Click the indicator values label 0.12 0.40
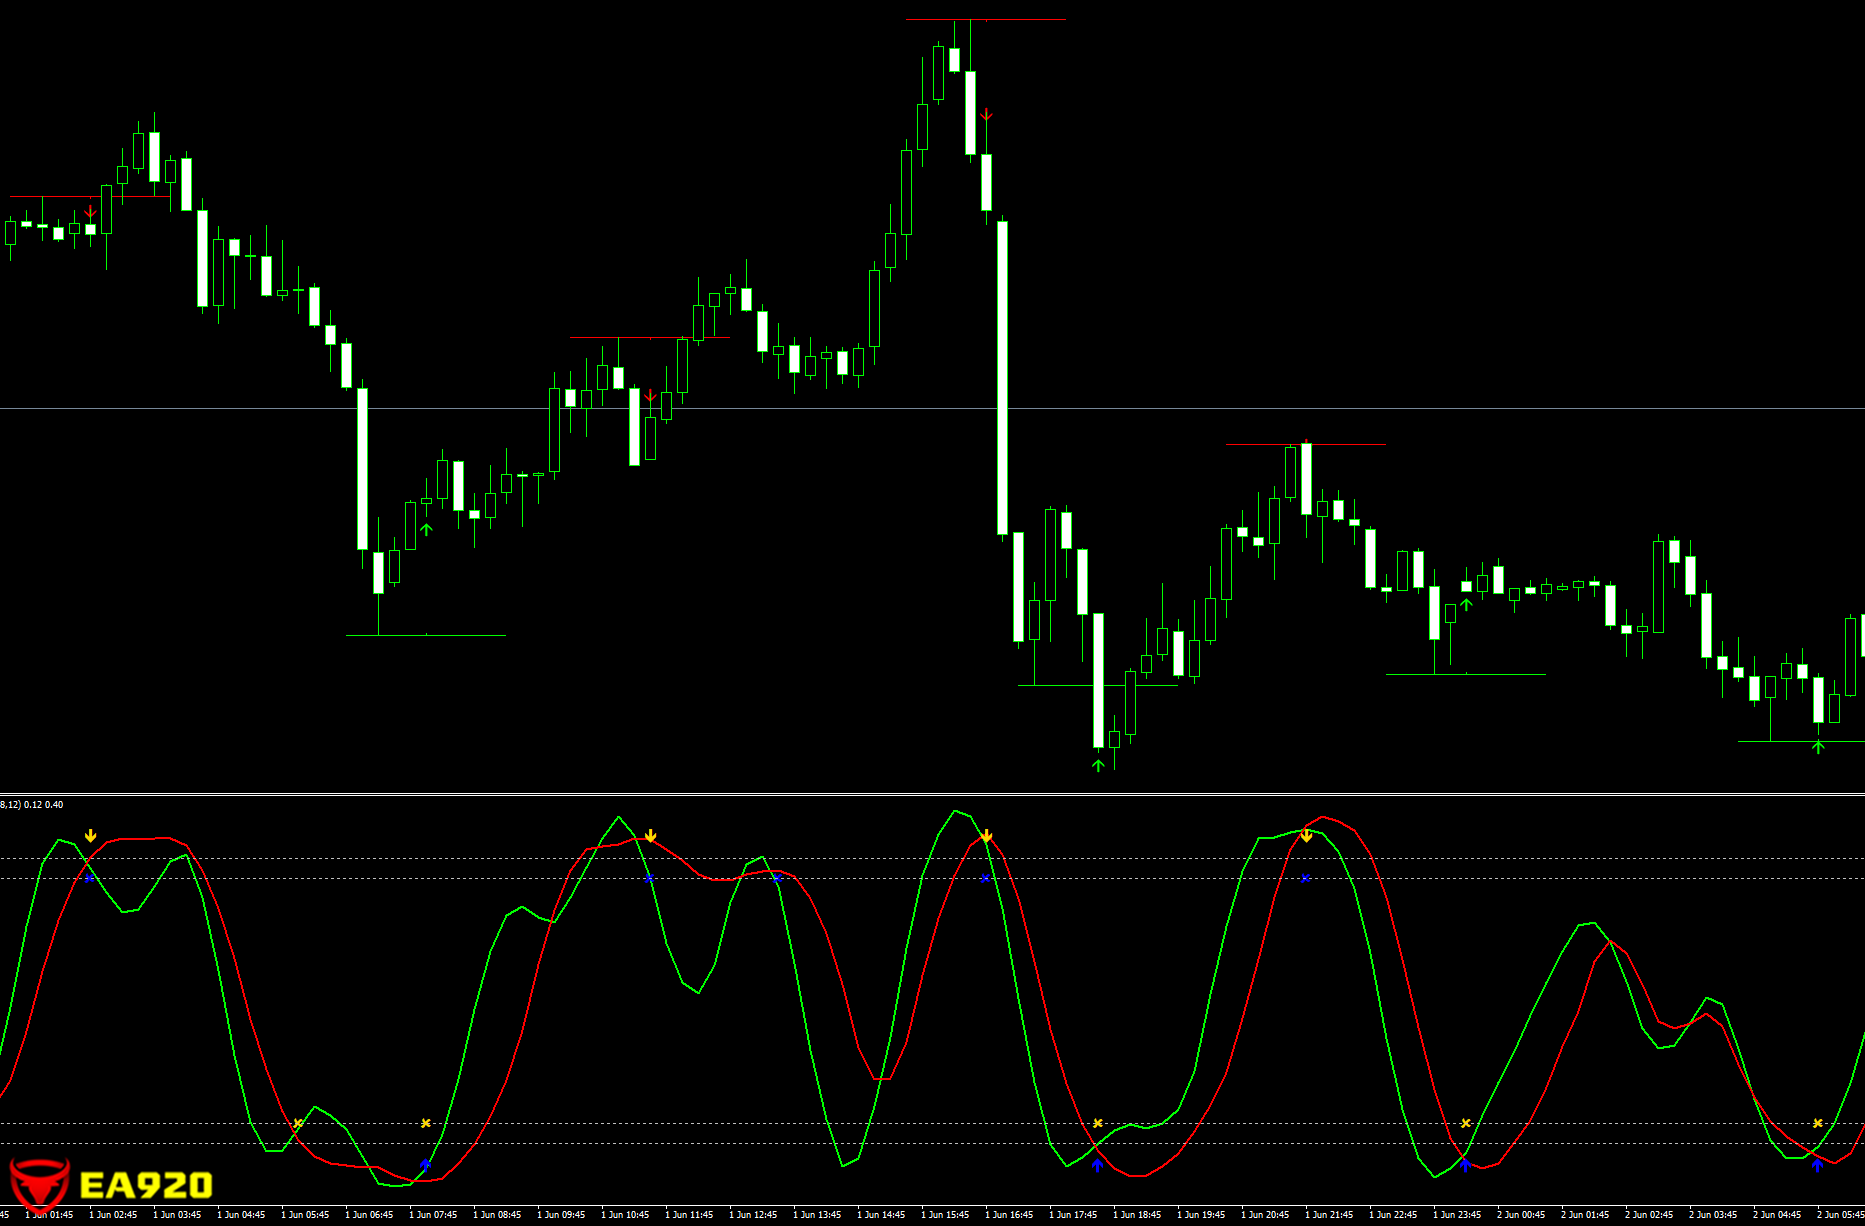Screen dimensions: 1865x1226 pos(43,805)
